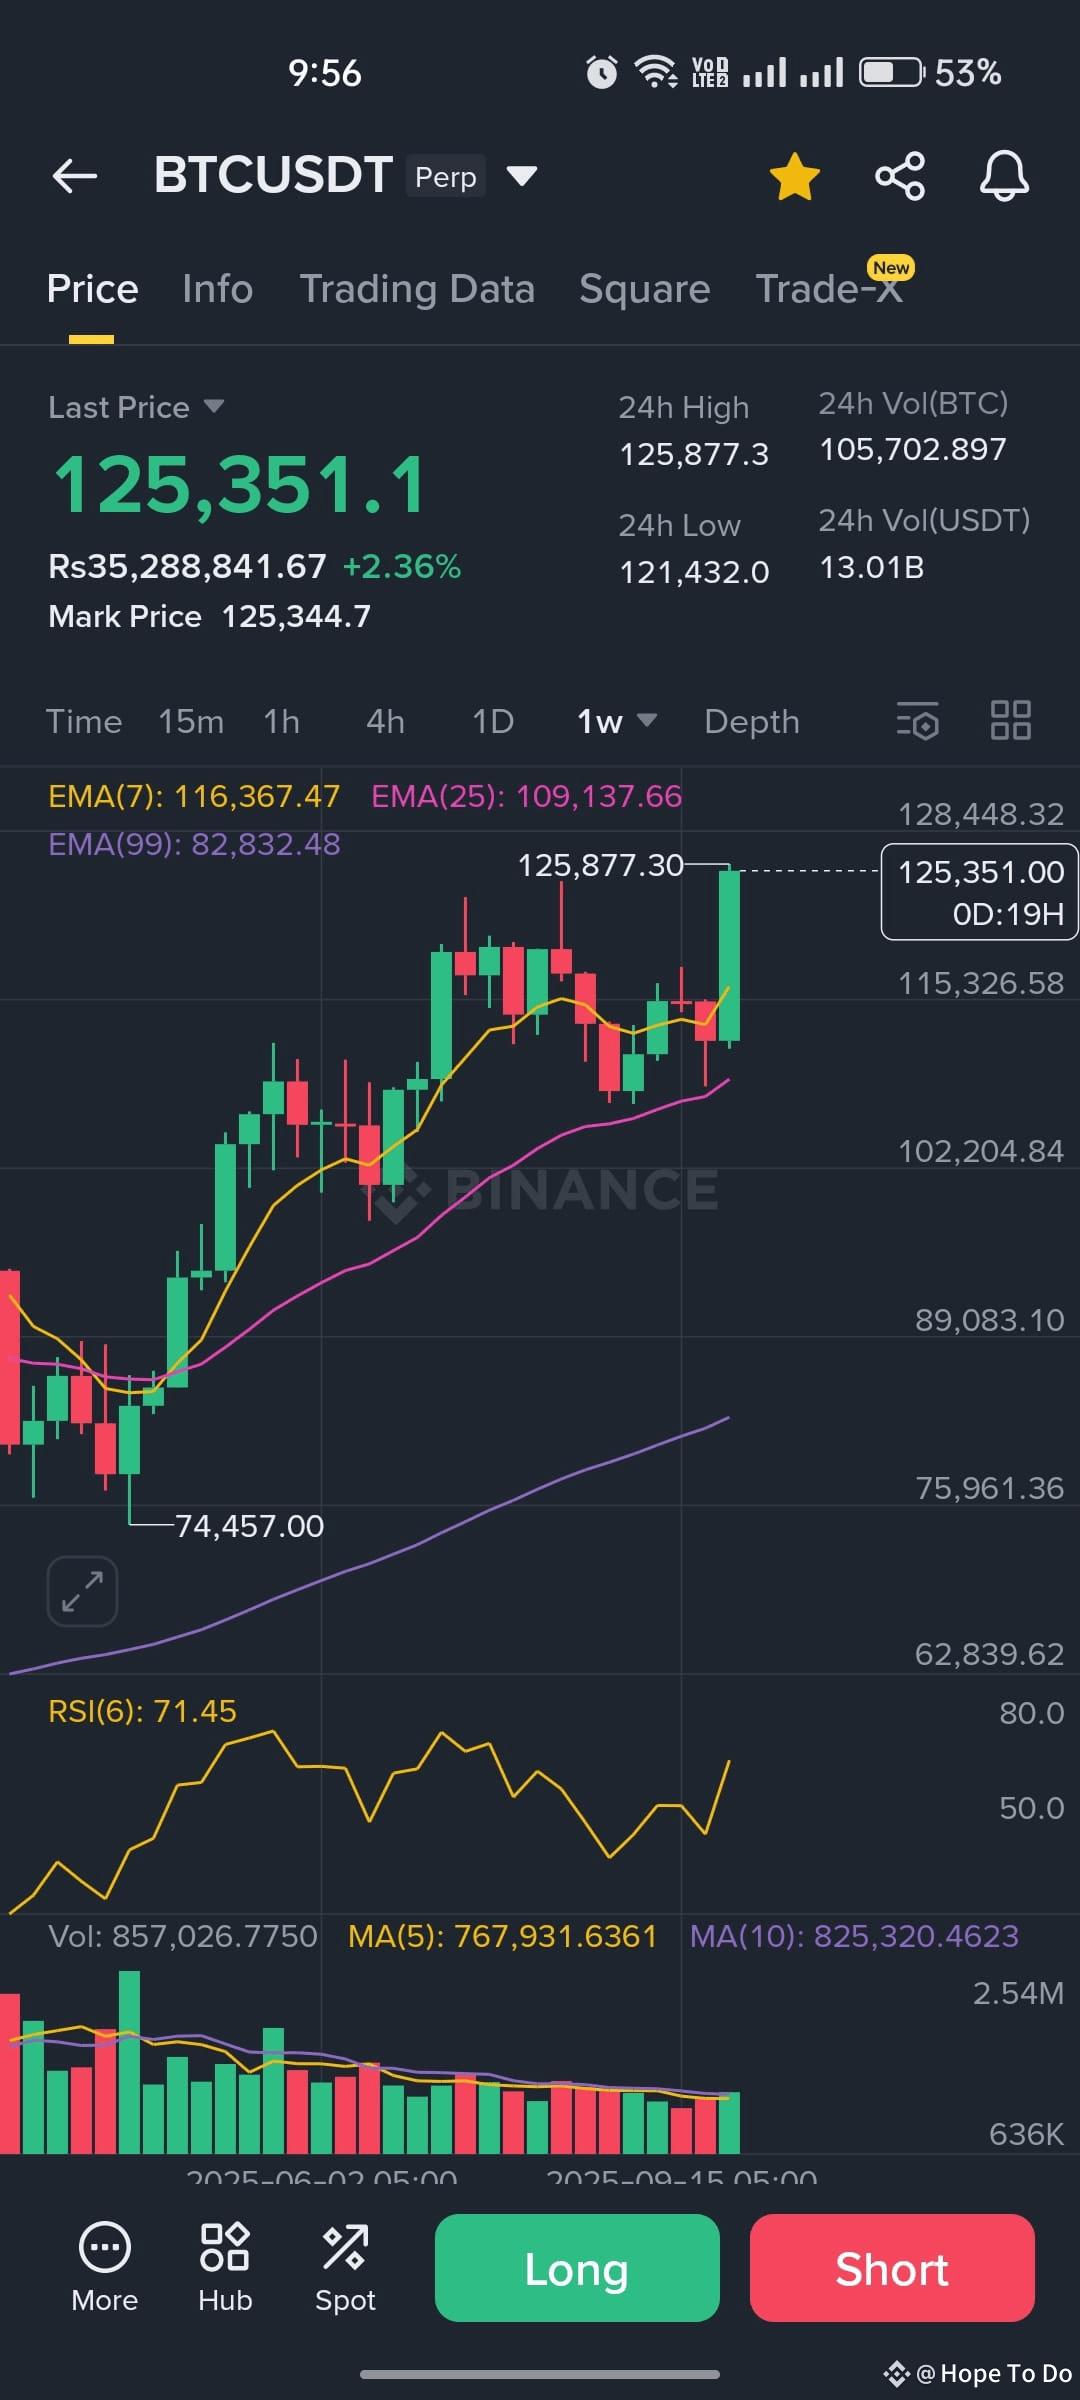
Task: Open the Trading Data tab
Action: pyautogui.click(x=417, y=289)
